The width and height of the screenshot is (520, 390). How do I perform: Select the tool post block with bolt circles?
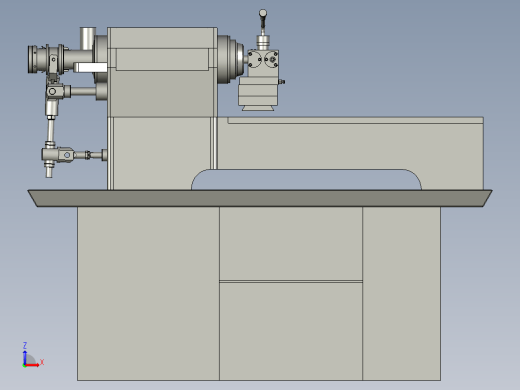point(263,63)
